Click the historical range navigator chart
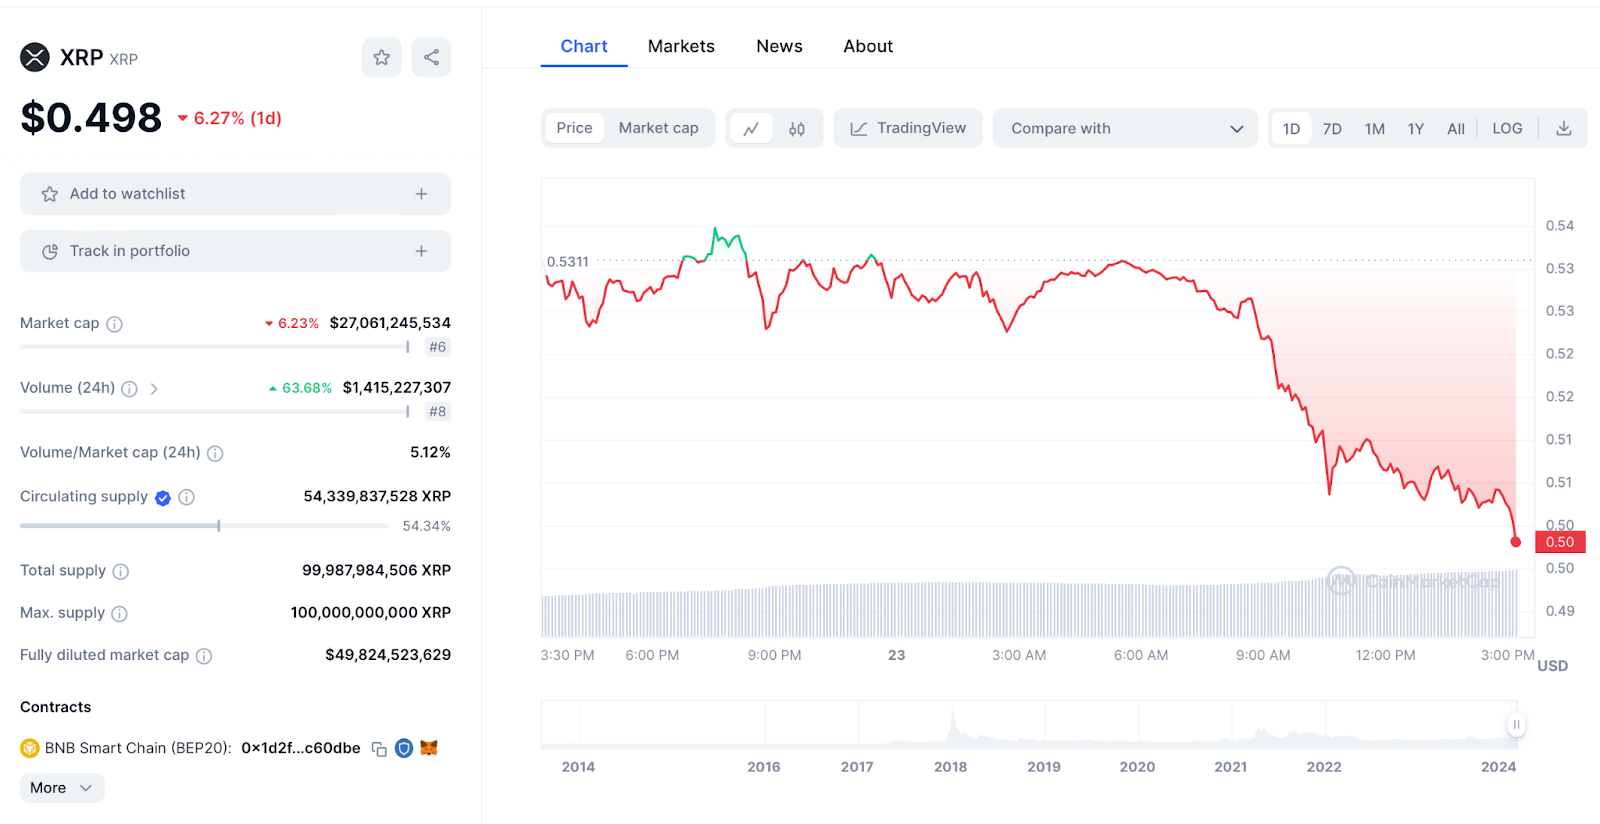 (x=1029, y=724)
